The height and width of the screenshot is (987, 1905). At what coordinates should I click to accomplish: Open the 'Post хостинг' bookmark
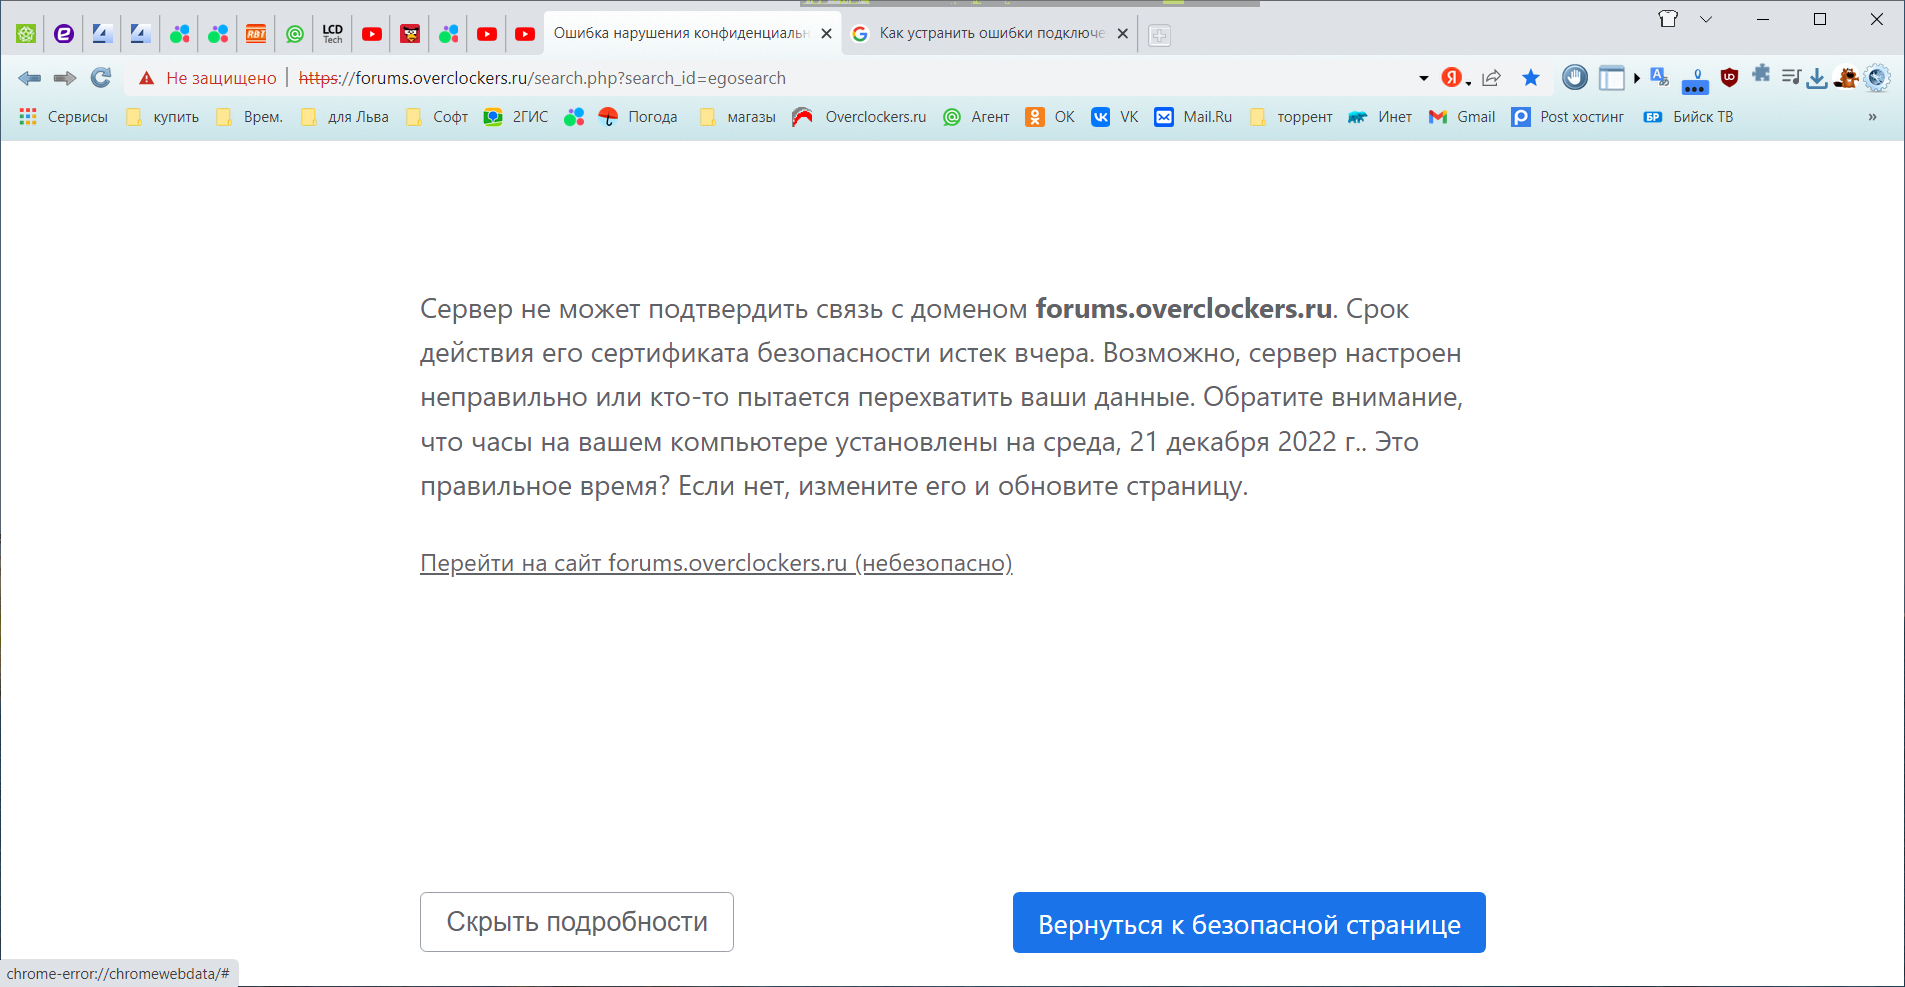pos(1568,117)
